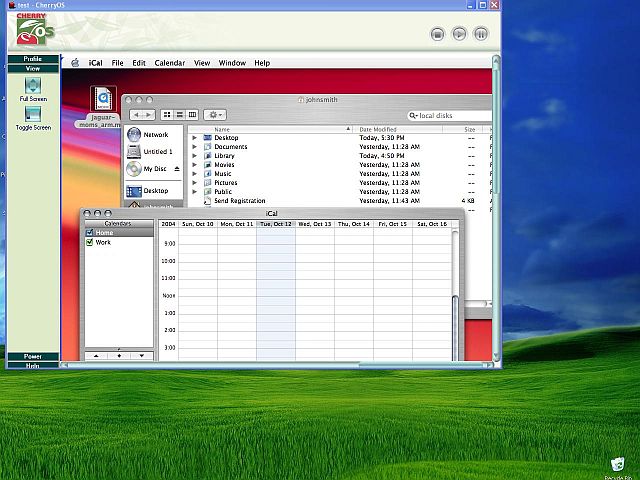Click the CherryOS pause button
This screenshot has width=640, height=480.
coord(481,34)
